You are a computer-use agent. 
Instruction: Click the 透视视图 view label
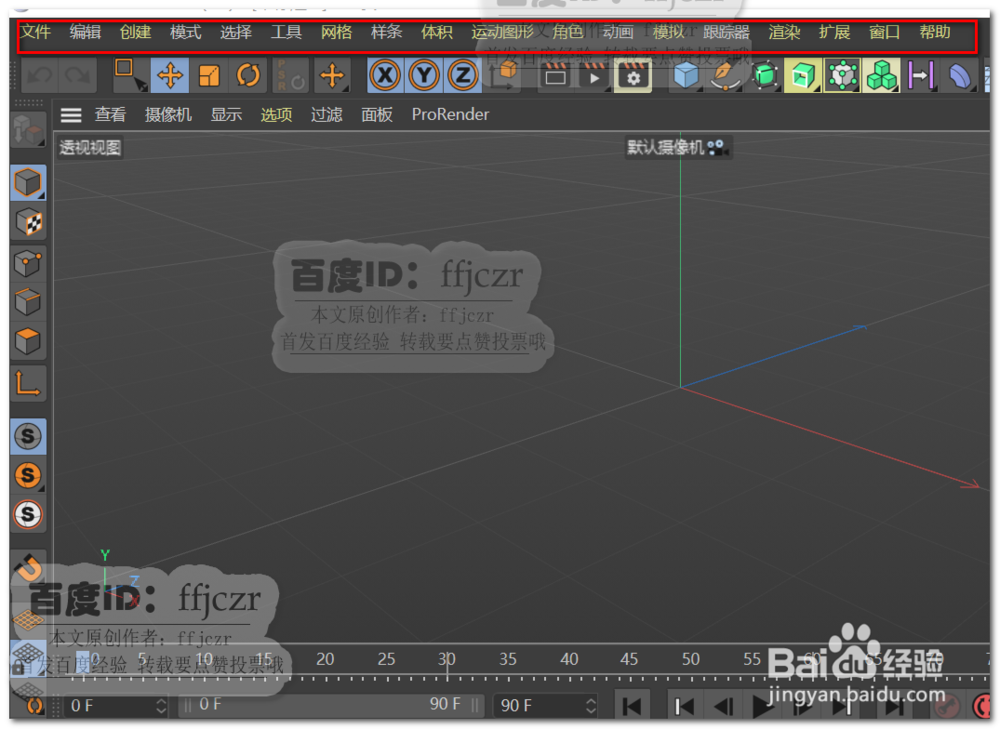[x=90, y=148]
